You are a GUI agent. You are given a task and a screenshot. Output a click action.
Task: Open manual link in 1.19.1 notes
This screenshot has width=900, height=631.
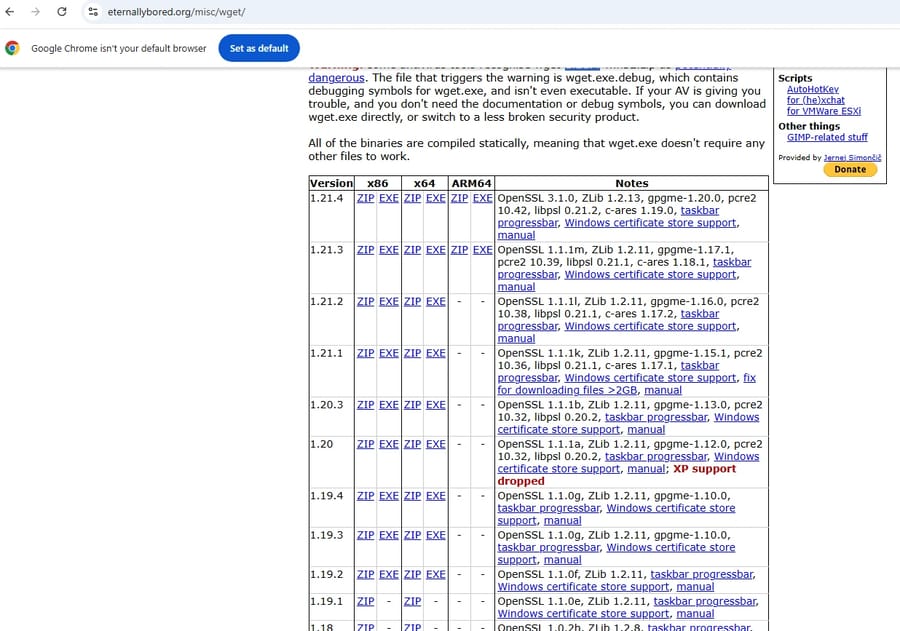click(695, 614)
